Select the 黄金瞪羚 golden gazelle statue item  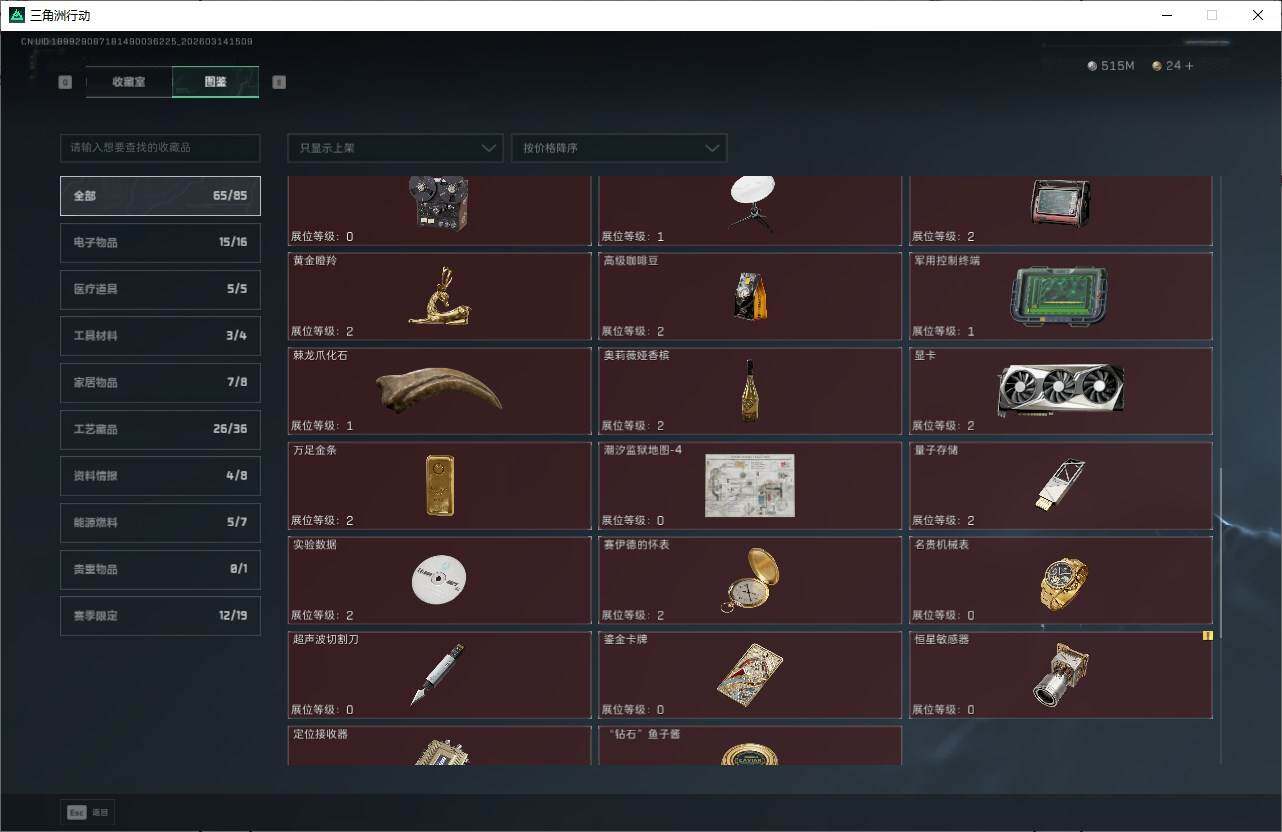pos(440,296)
